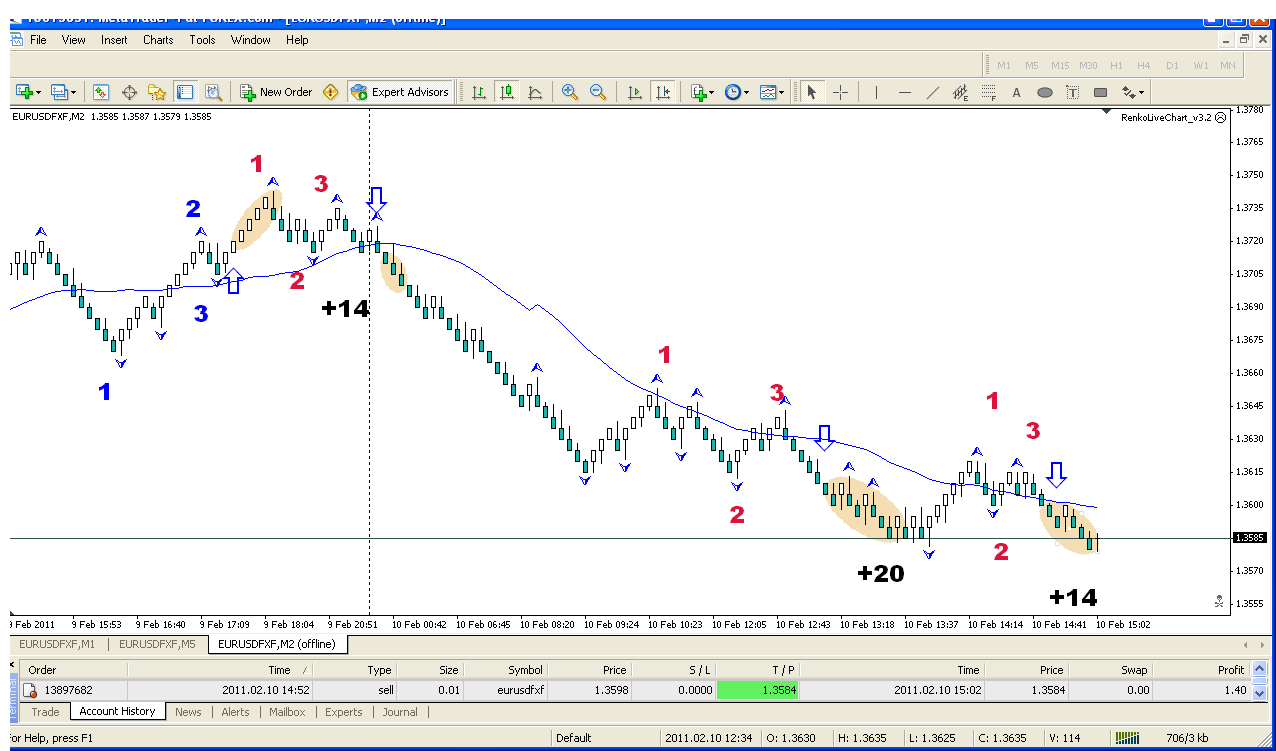Screen dimensions: 1276x751
Task: Toggle candlestick chart display mode
Action: [x=507, y=92]
